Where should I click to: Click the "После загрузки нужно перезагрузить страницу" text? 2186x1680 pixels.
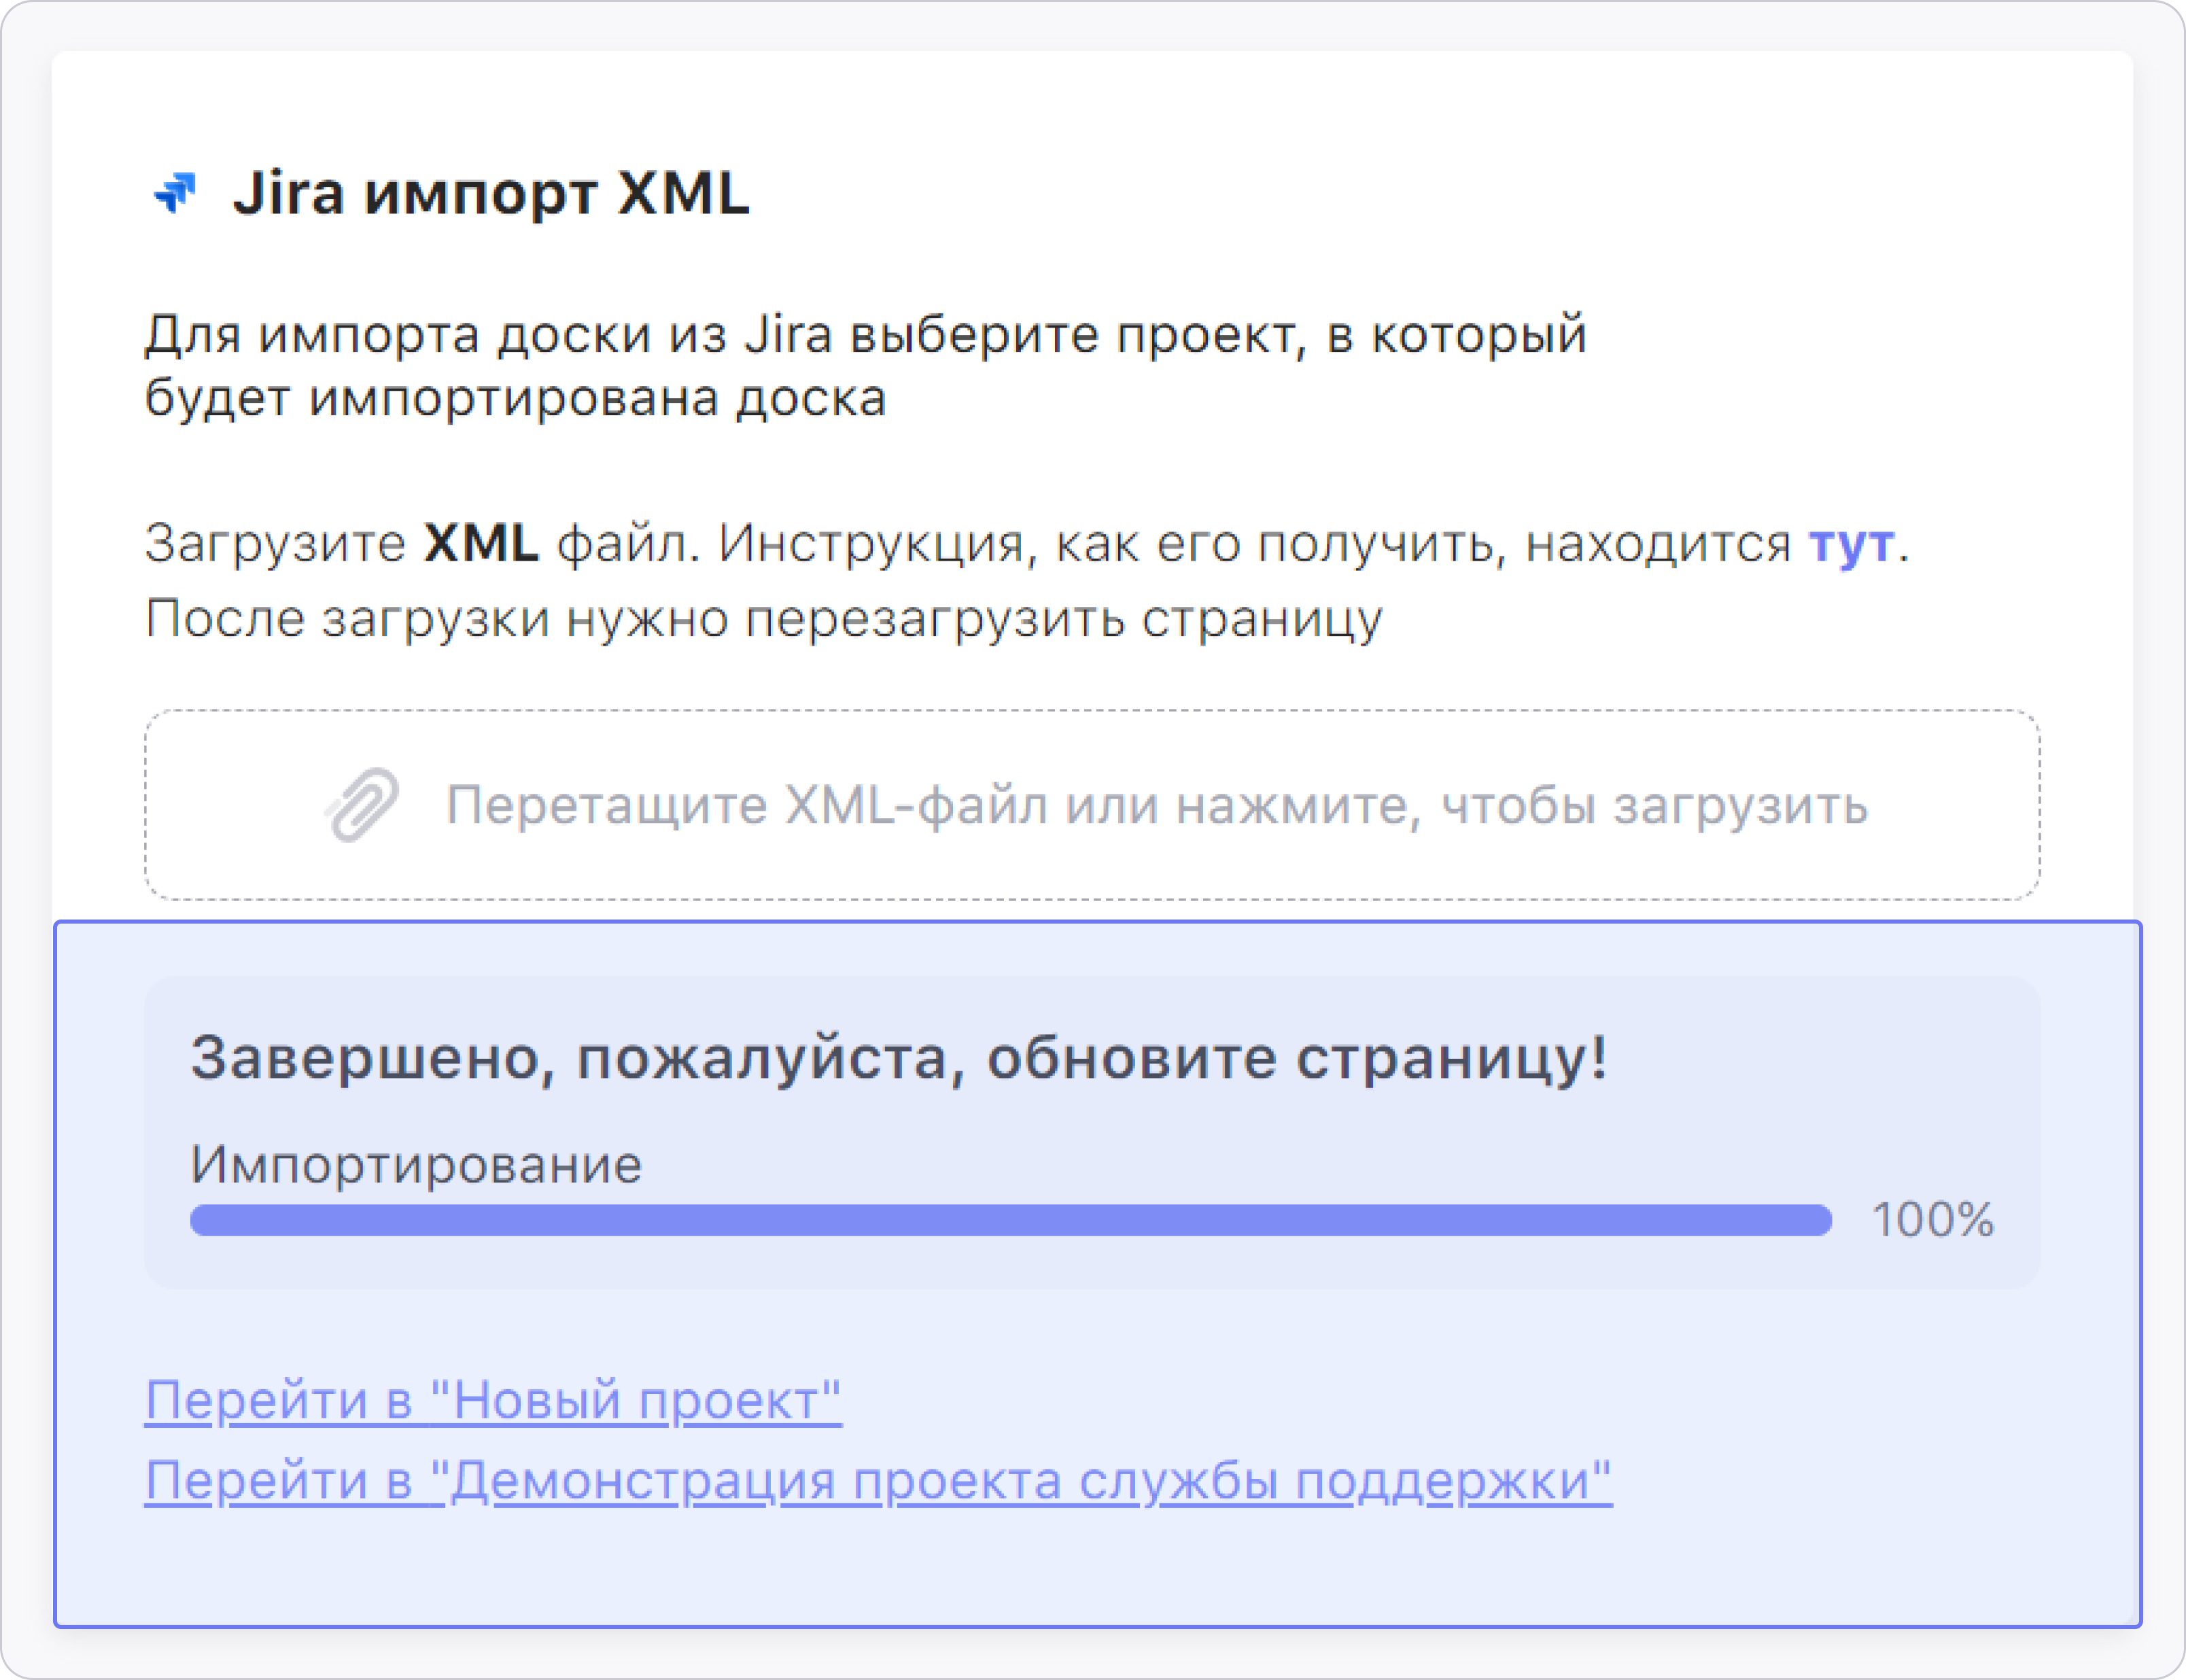coord(764,619)
